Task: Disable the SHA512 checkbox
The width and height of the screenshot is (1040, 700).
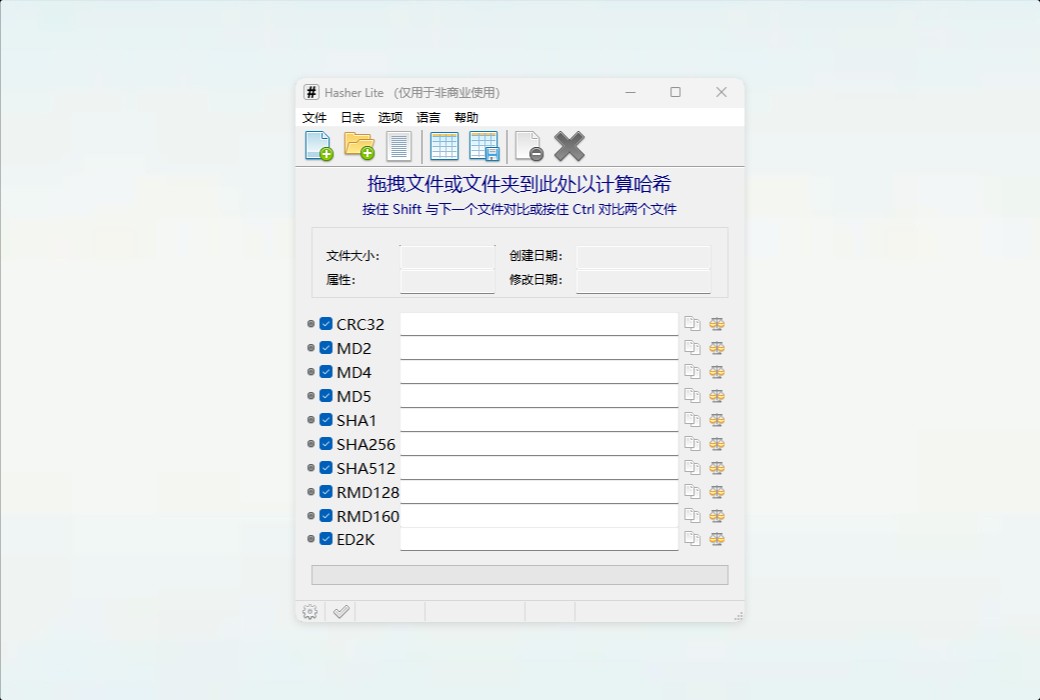Action: point(325,467)
